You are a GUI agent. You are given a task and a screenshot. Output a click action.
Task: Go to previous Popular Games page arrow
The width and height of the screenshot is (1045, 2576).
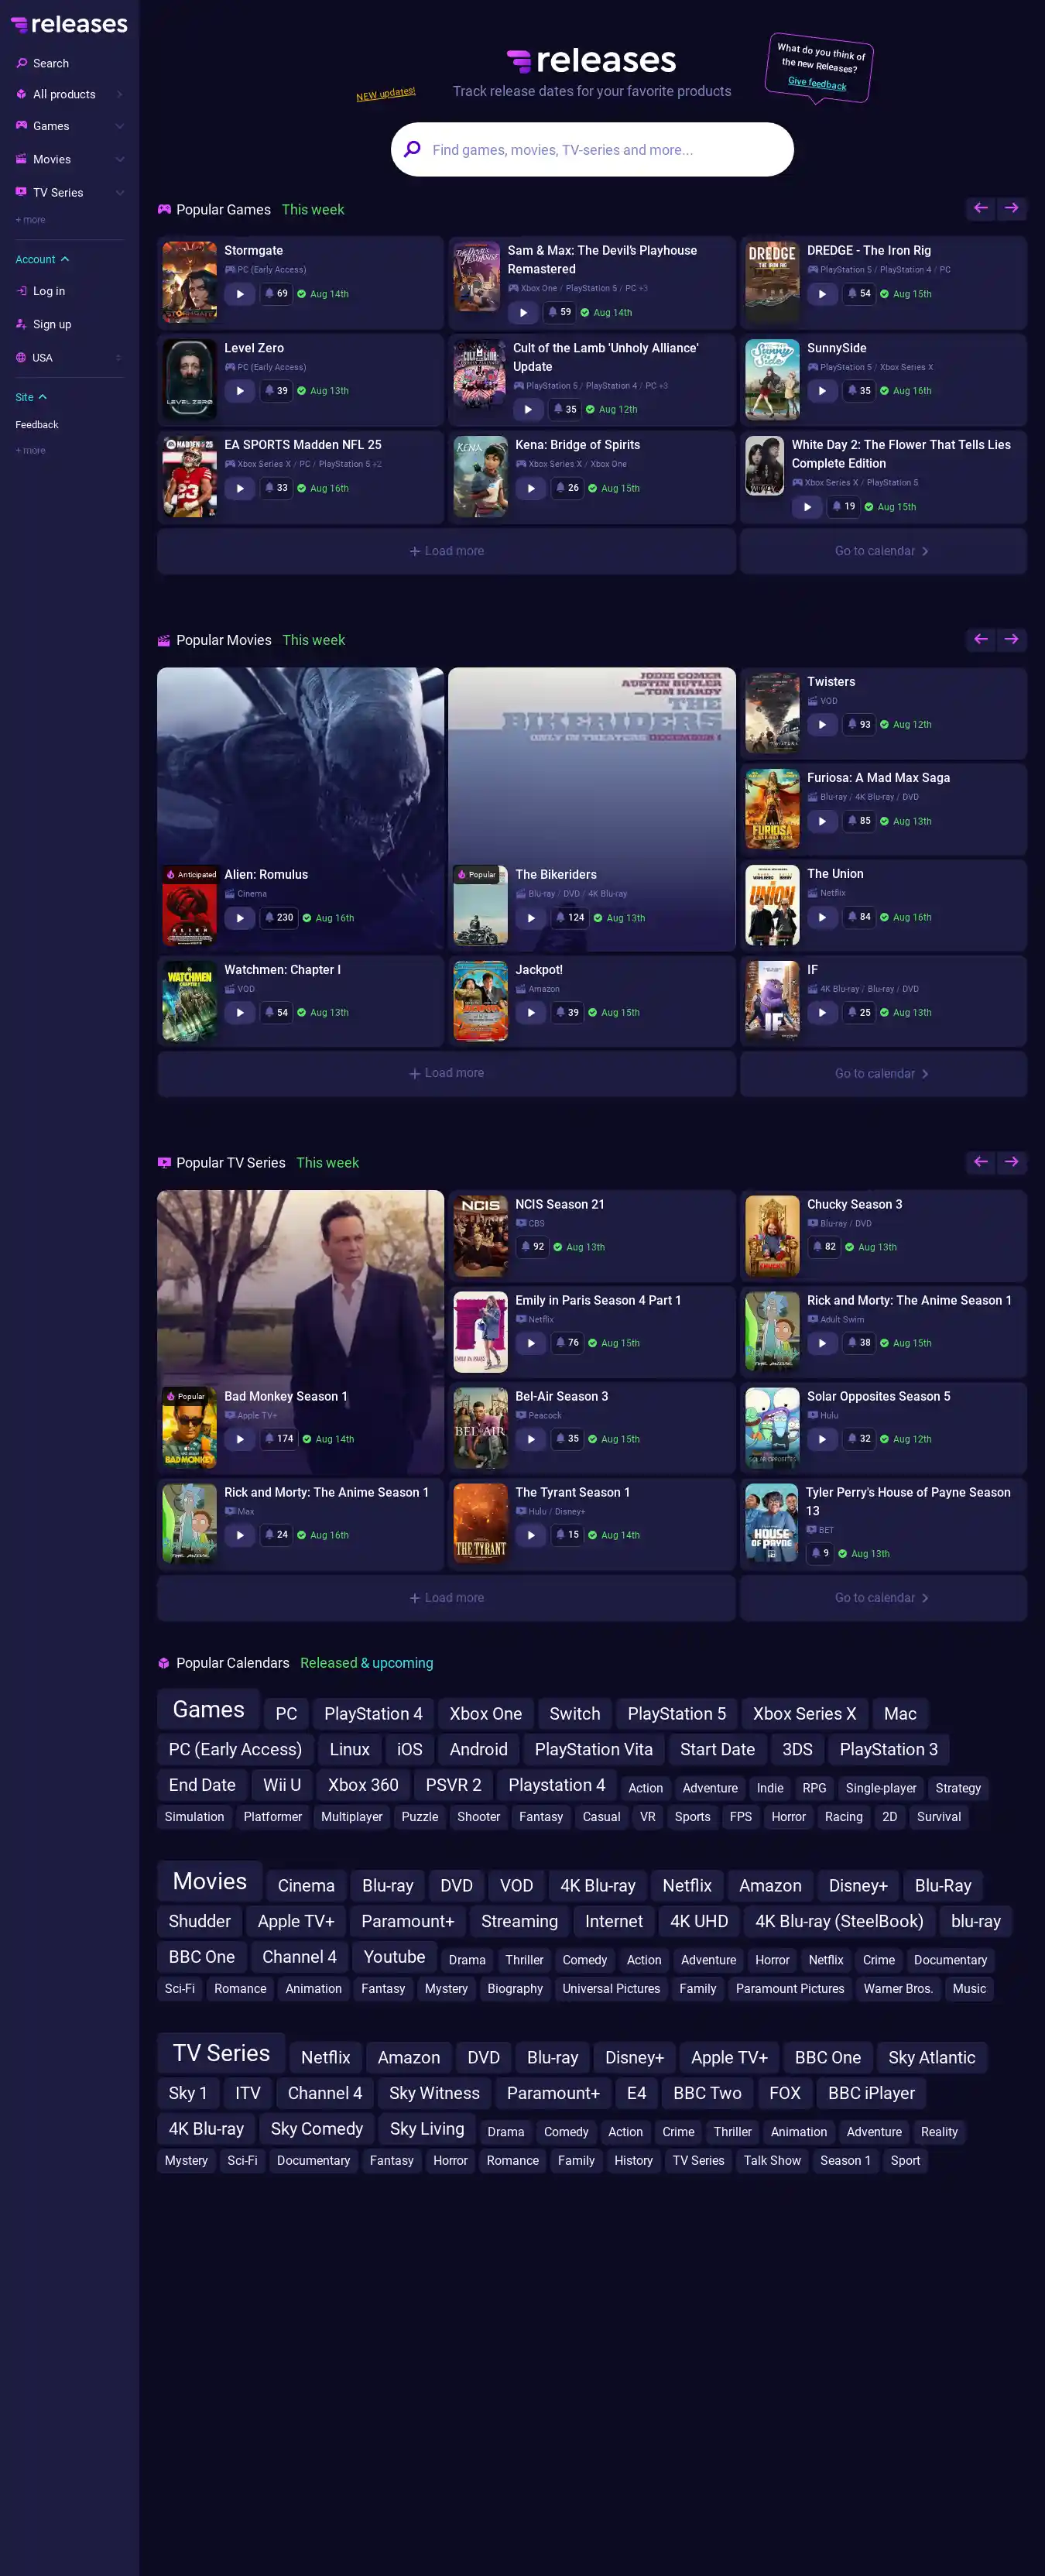(981, 208)
